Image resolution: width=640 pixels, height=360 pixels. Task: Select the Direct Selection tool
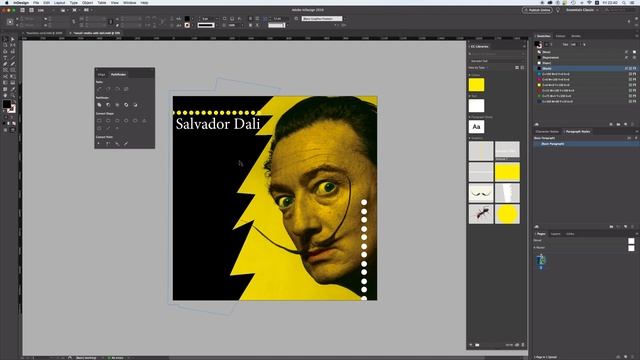(13, 40)
